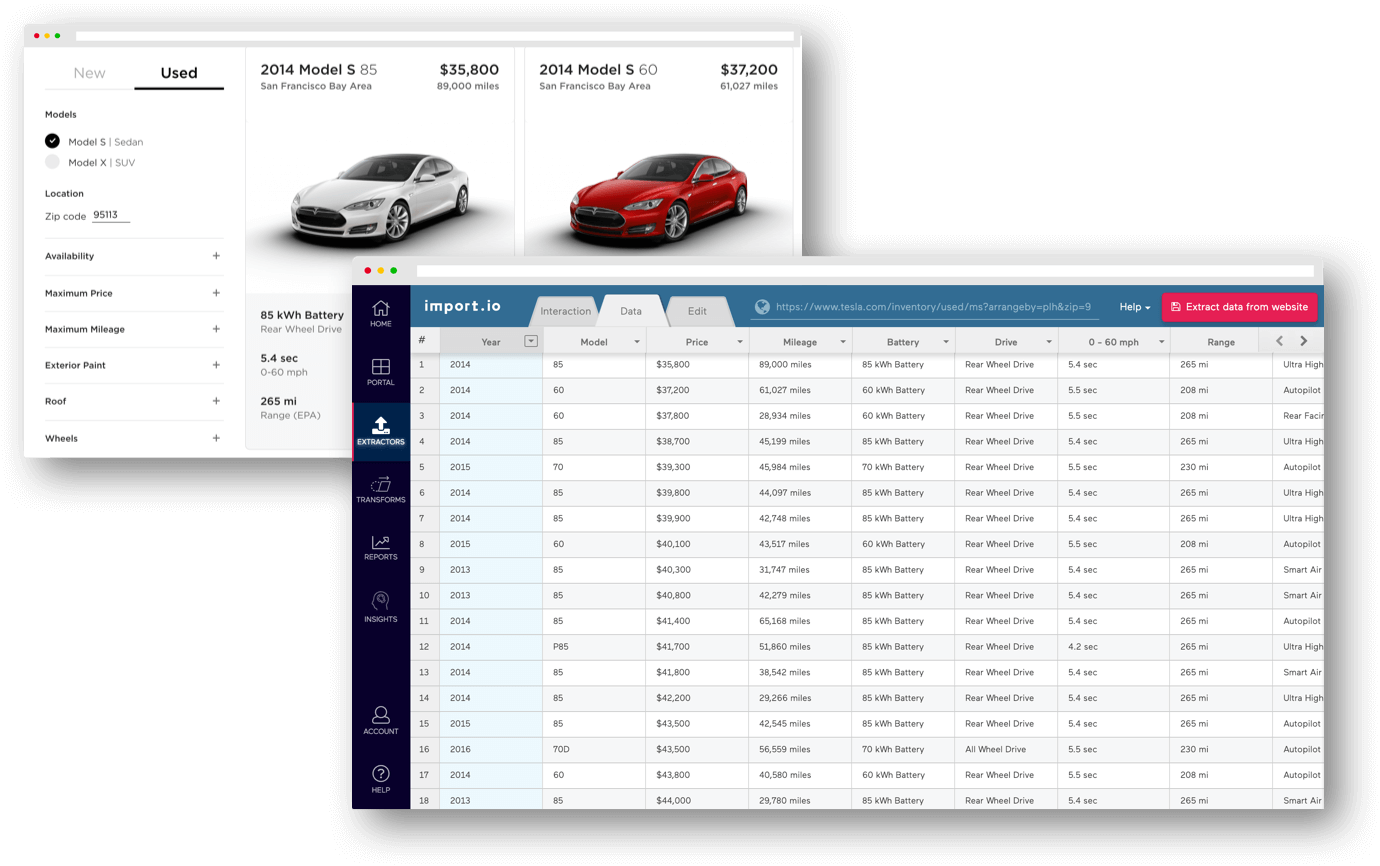Open the Drive column dropdown

1049,342
